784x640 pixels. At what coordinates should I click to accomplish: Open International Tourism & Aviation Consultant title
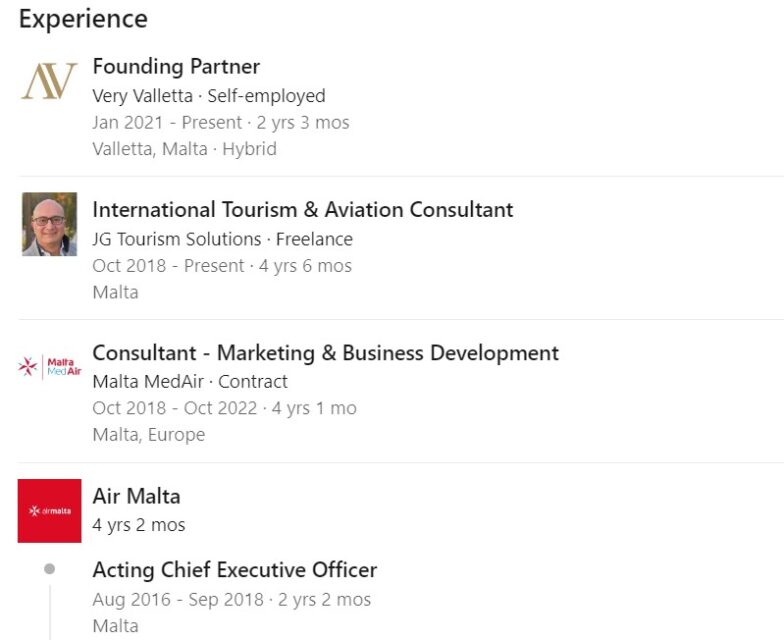(x=302, y=210)
